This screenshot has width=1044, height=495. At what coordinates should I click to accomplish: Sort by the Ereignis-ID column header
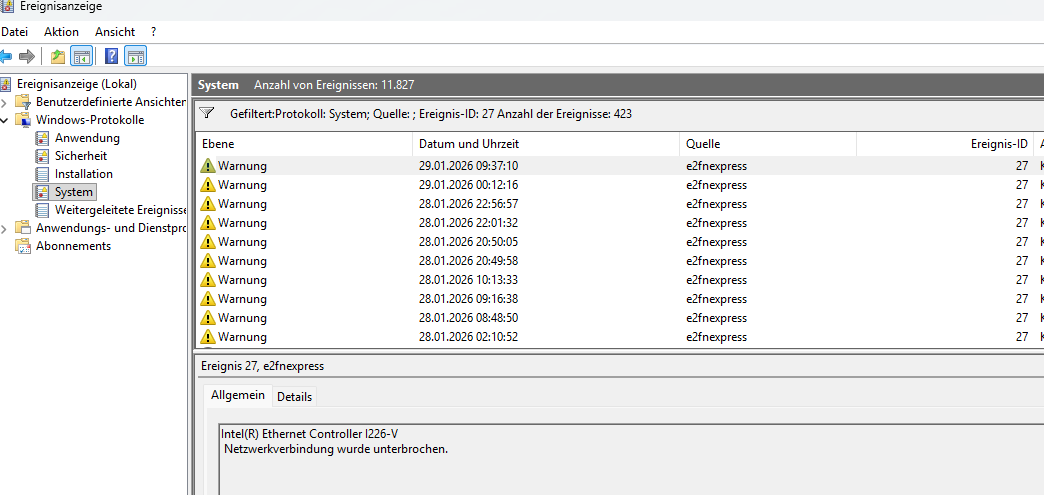tap(944, 144)
